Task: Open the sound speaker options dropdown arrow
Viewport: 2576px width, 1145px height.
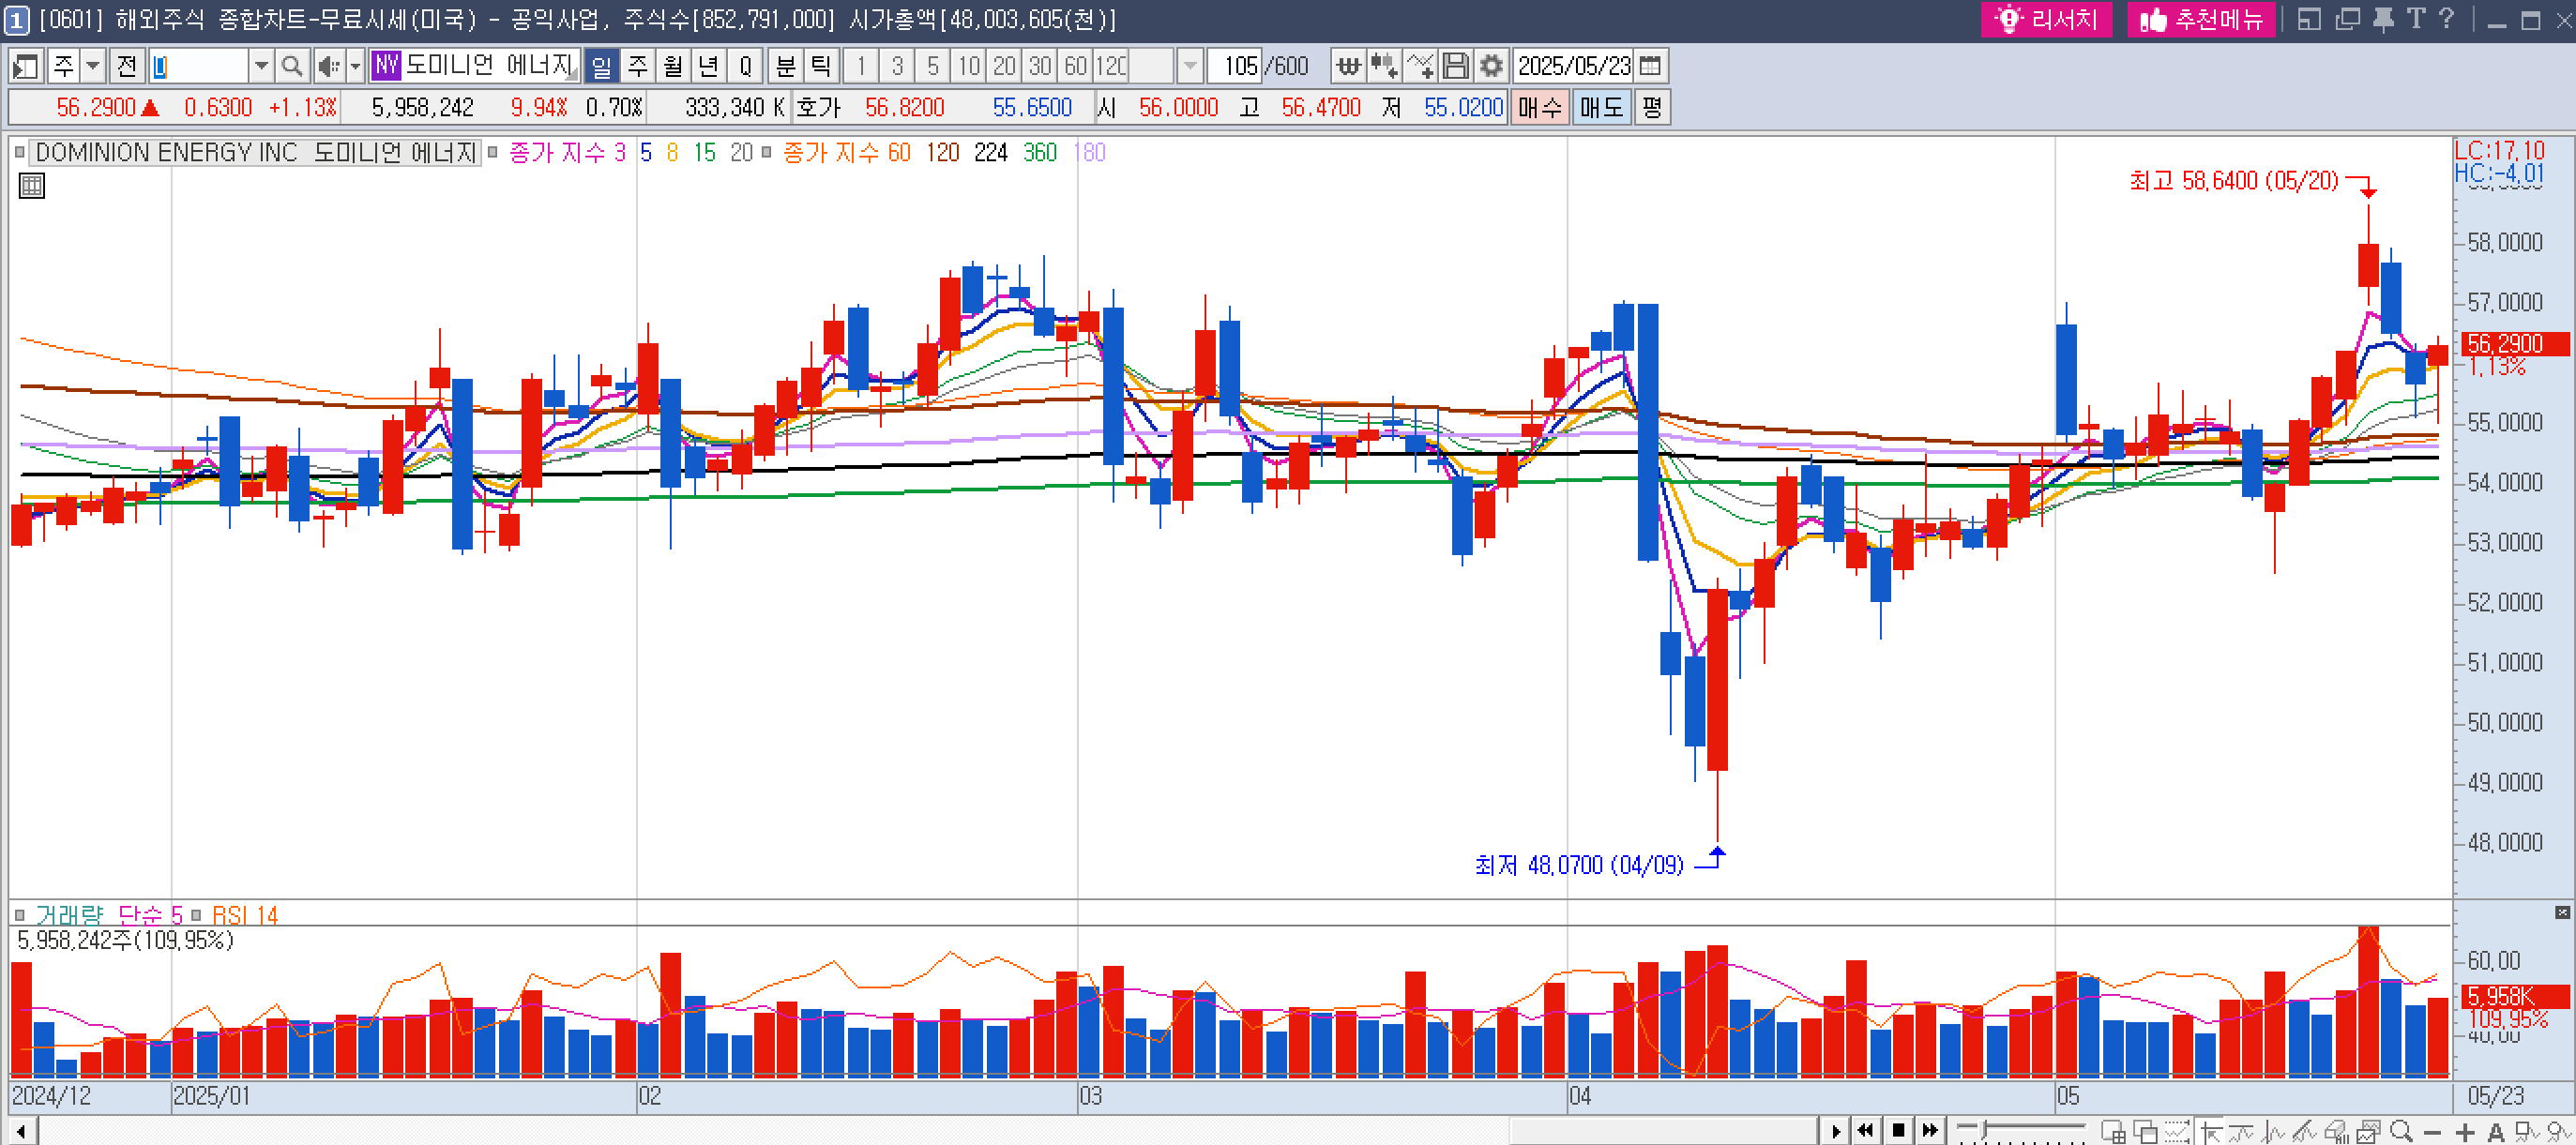Action: [x=355, y=67]
